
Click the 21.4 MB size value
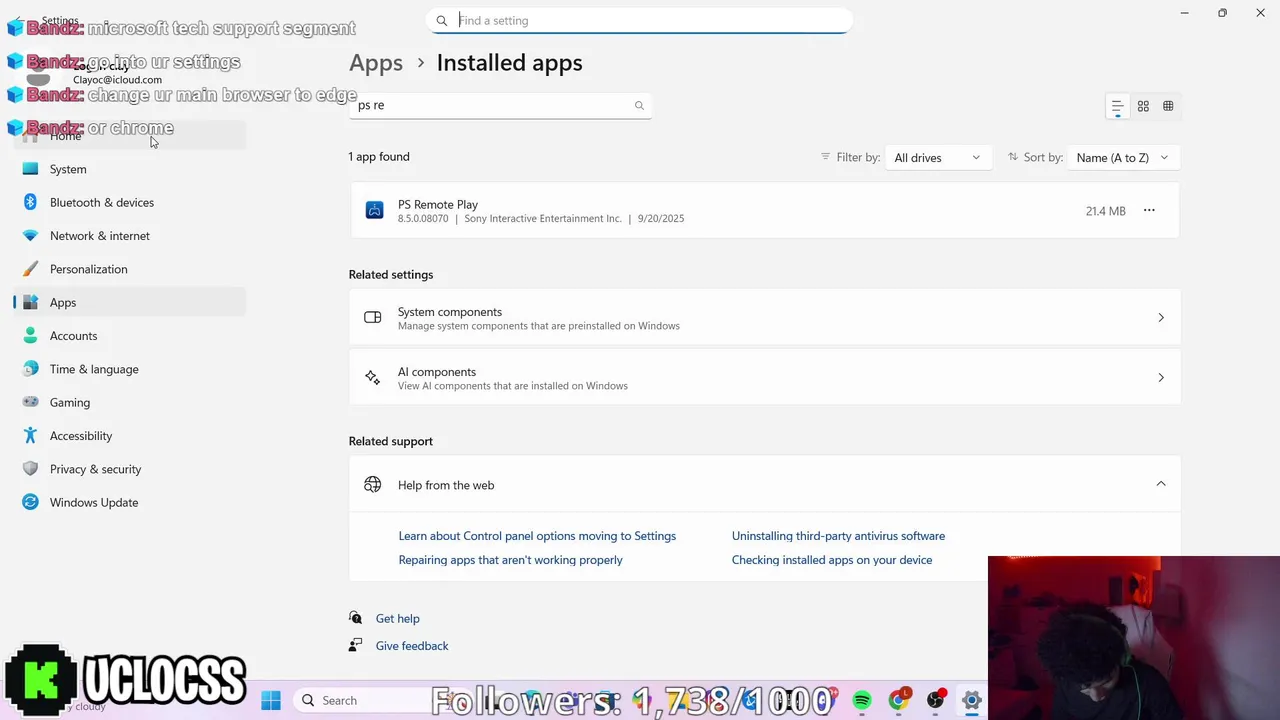click(x=1105, y=211)
